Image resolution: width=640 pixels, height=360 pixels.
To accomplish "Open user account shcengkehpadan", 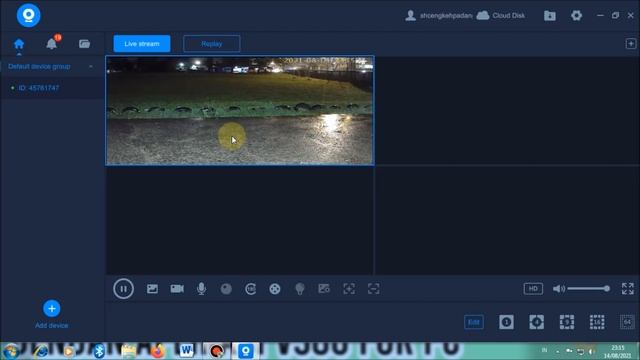I will (x=439, y=16).
